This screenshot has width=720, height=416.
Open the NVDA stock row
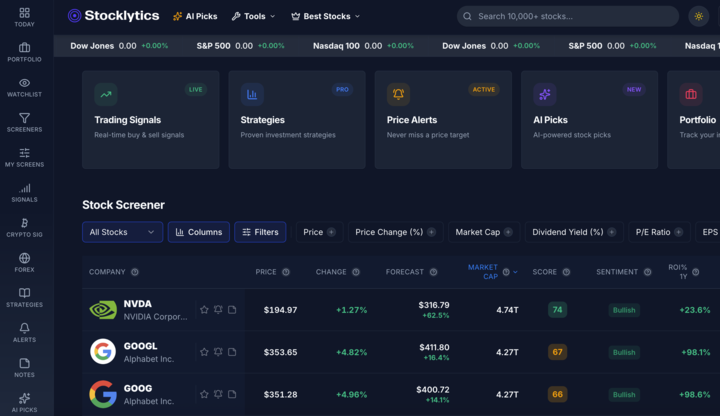(401, 309)
